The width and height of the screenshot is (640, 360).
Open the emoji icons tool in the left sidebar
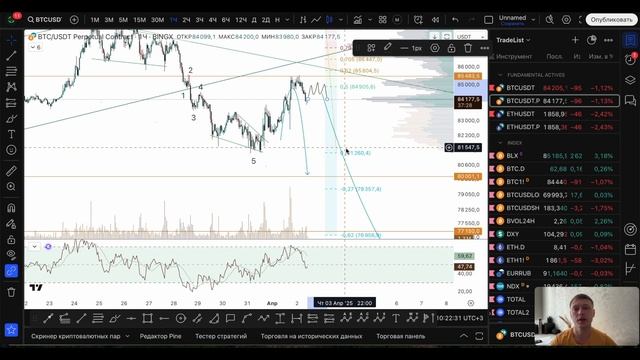[11, 150]
